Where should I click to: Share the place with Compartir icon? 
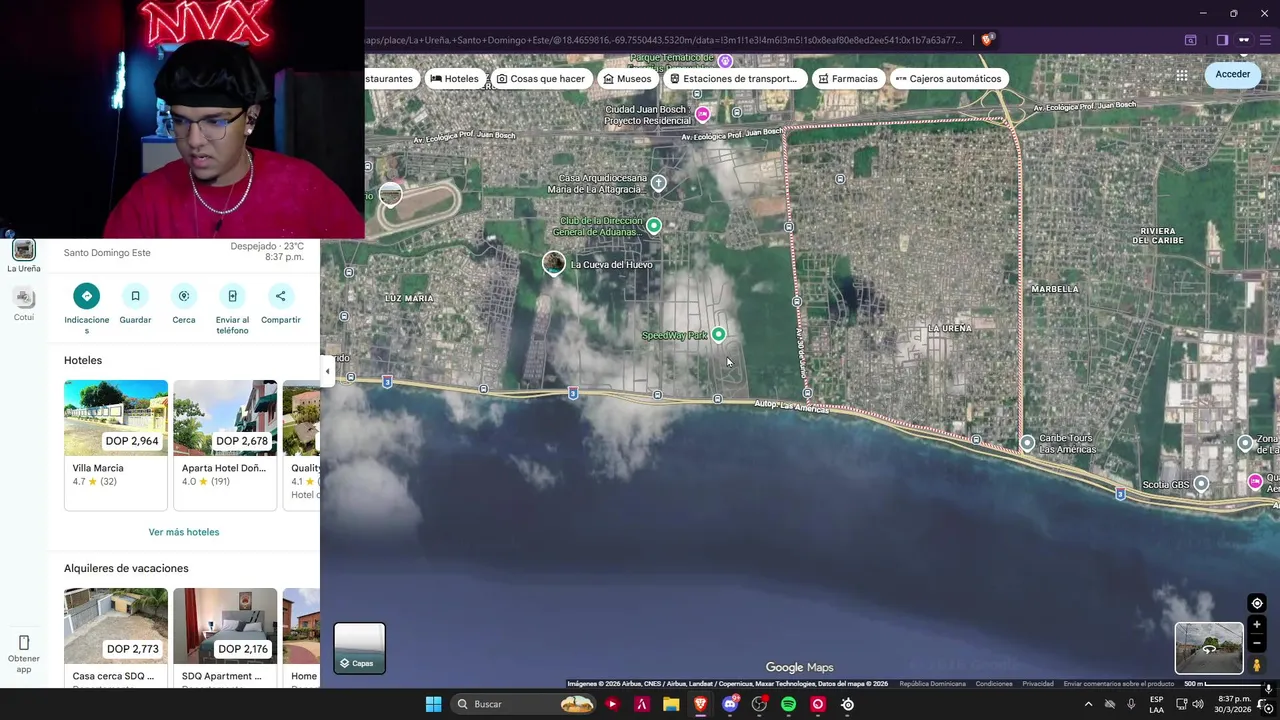click(x=281, y=296)
